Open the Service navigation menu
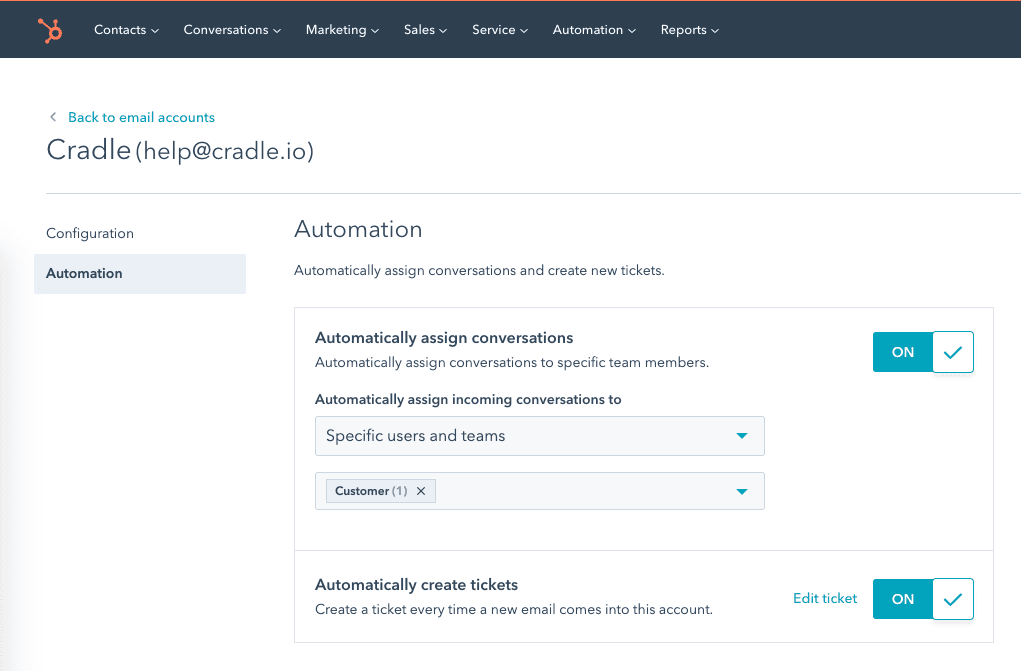Screen dimensions: 1021x671 pyautogui.click(x=500, y=30)
